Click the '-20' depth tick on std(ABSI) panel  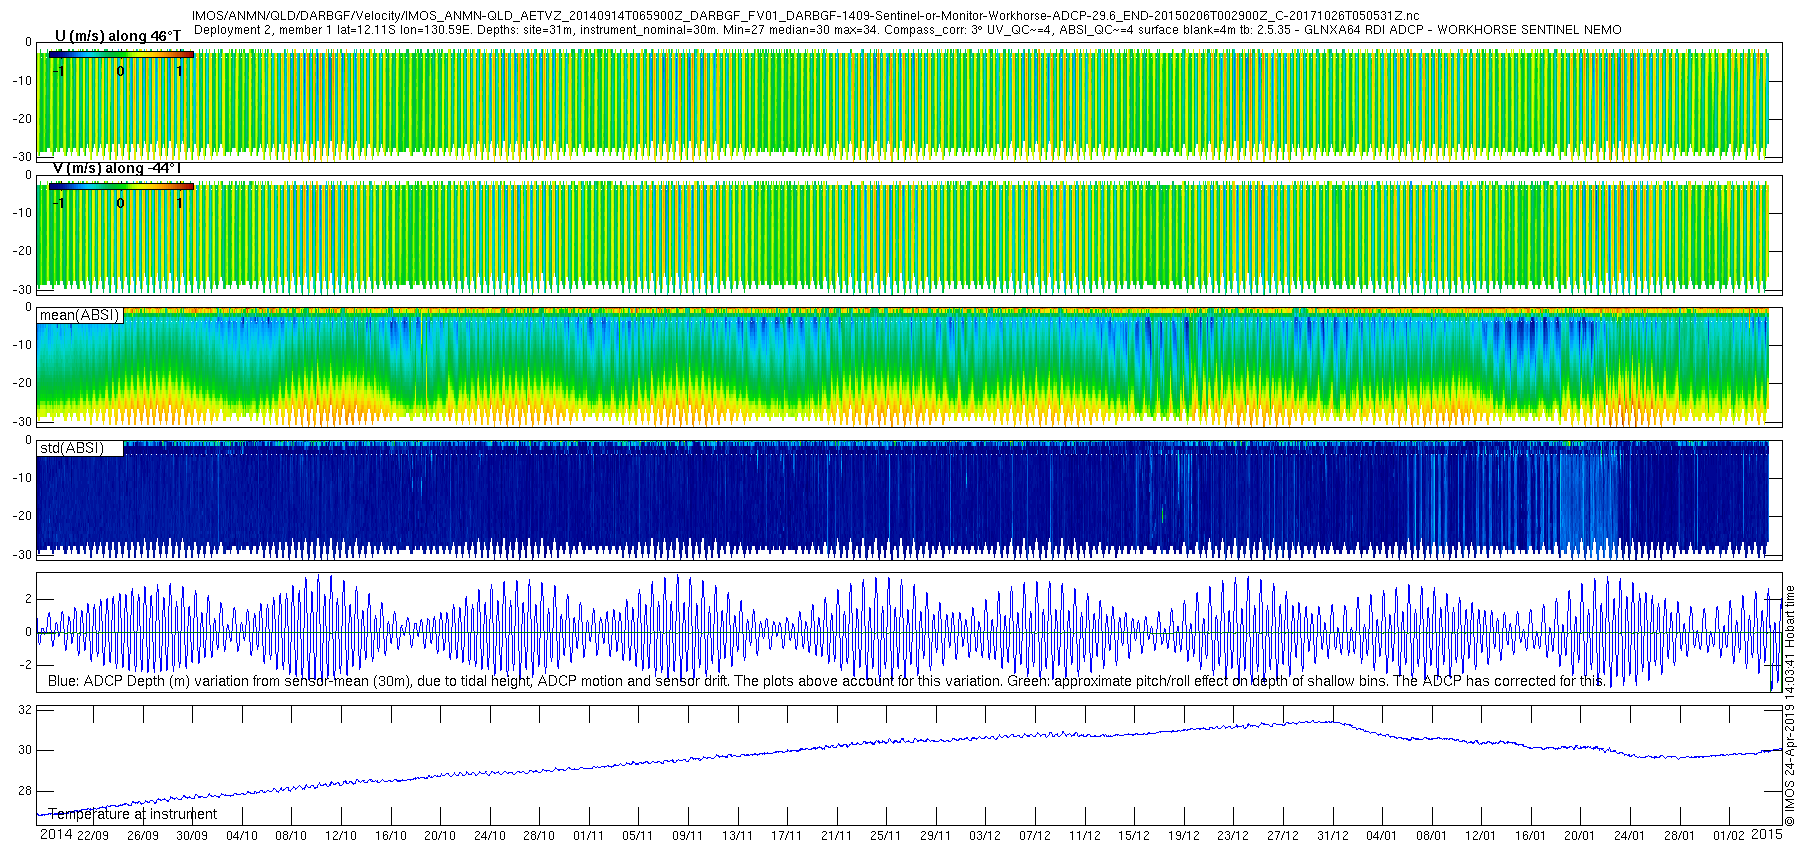[x=22, y=515]
